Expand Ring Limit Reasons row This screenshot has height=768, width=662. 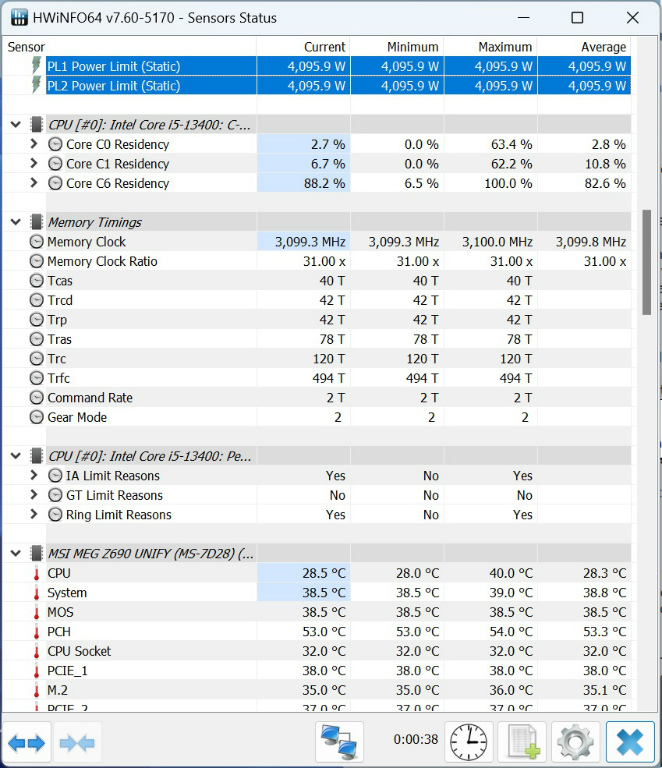[33, 515]
